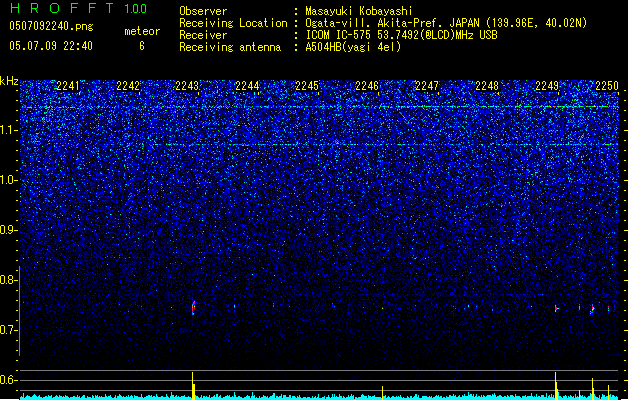Click the 0.7 kHz frequency label
The width and height of the screenshot is (629, 400).
(x=8, y=330)
